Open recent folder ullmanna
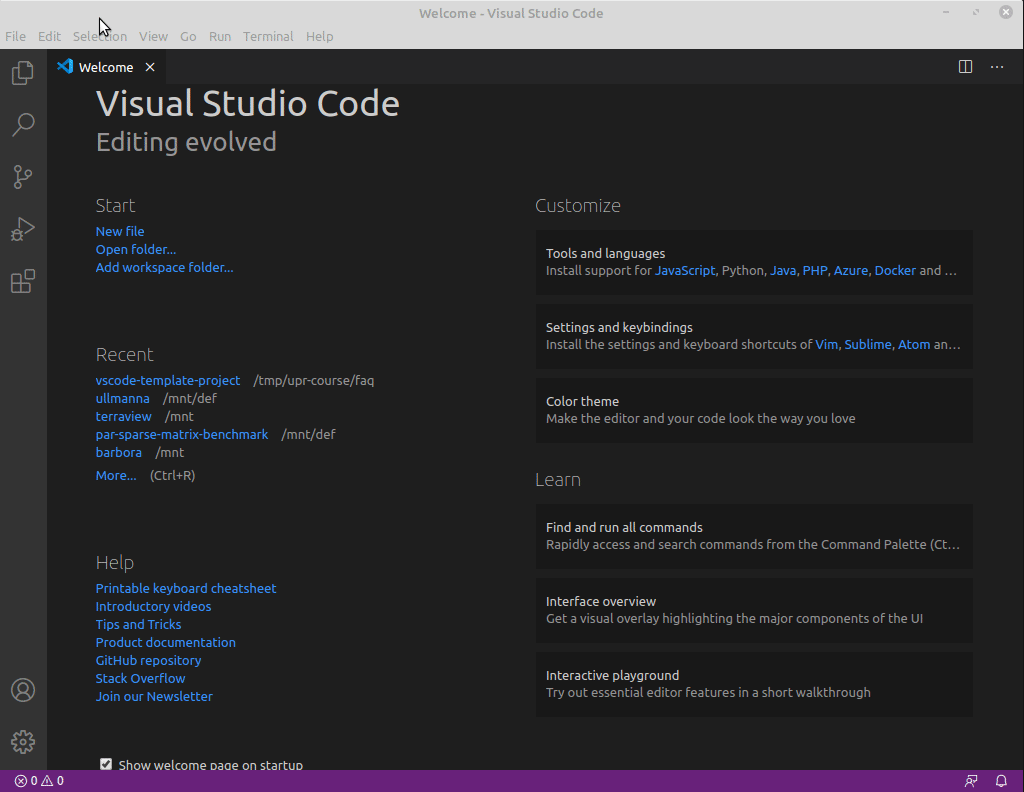This screenshot has height=792, width=1024. (123, 398)
